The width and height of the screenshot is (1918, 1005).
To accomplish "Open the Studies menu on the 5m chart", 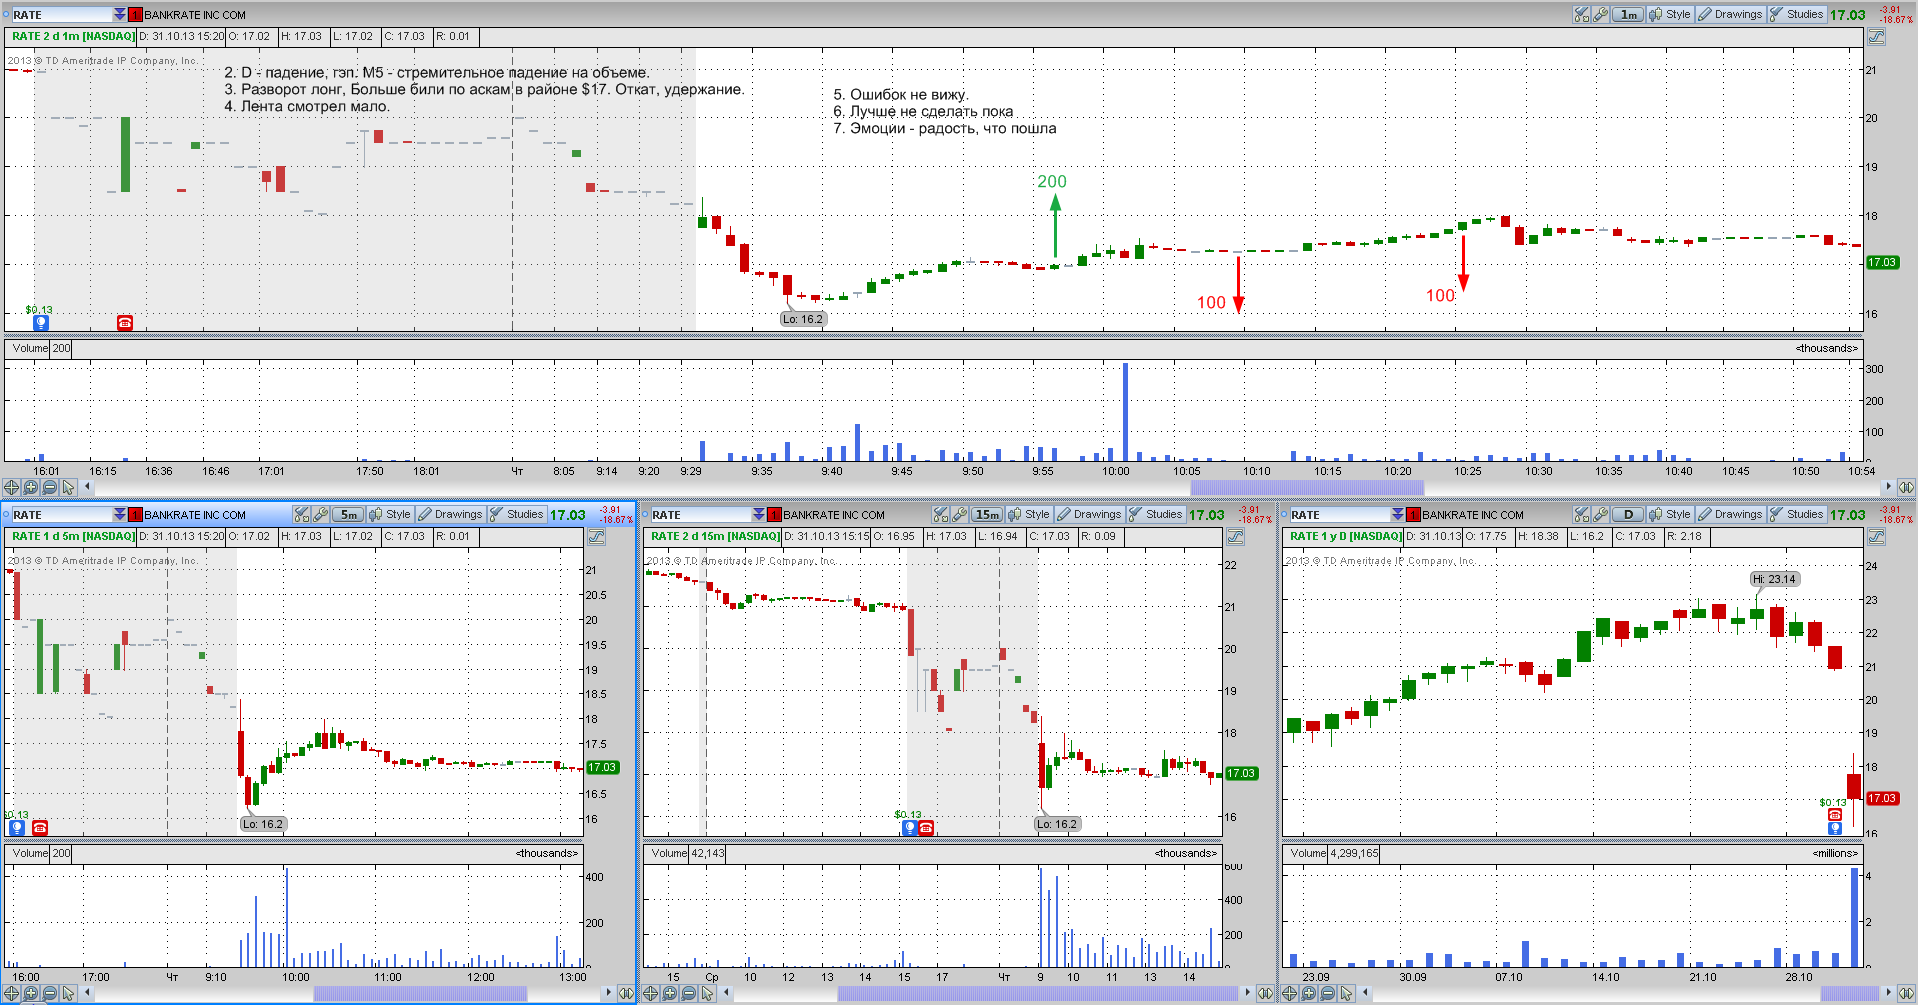I will pyautogui.click(x=517, y=514).
